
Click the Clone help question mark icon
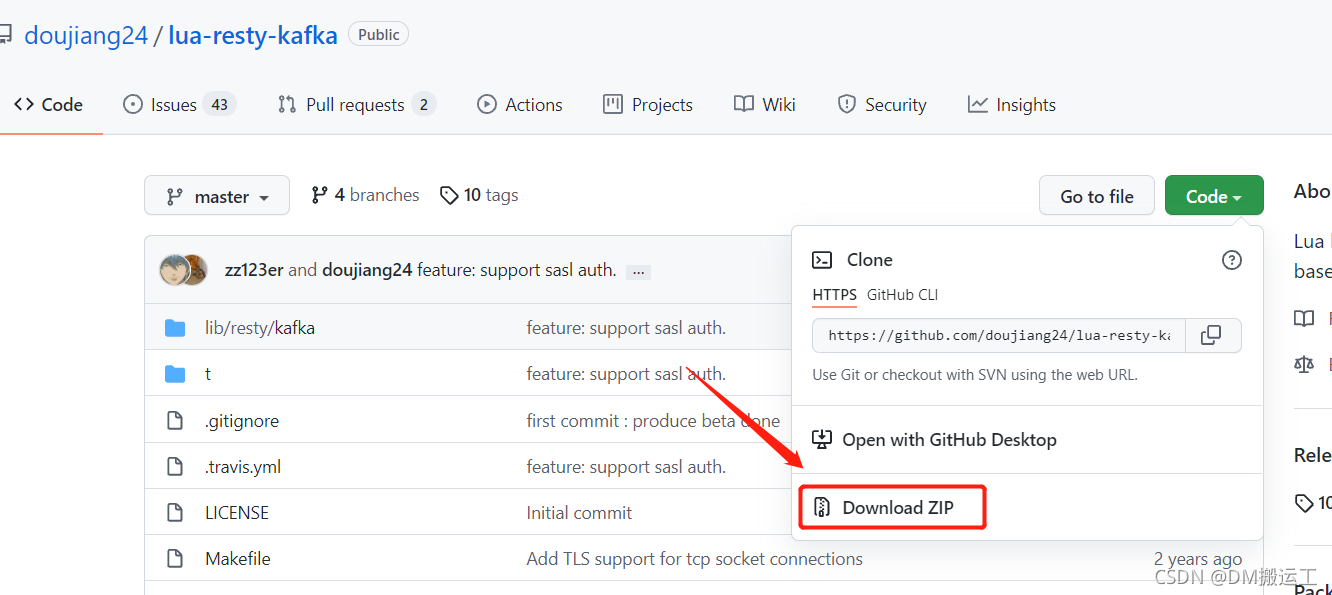tap(1232, 260)
